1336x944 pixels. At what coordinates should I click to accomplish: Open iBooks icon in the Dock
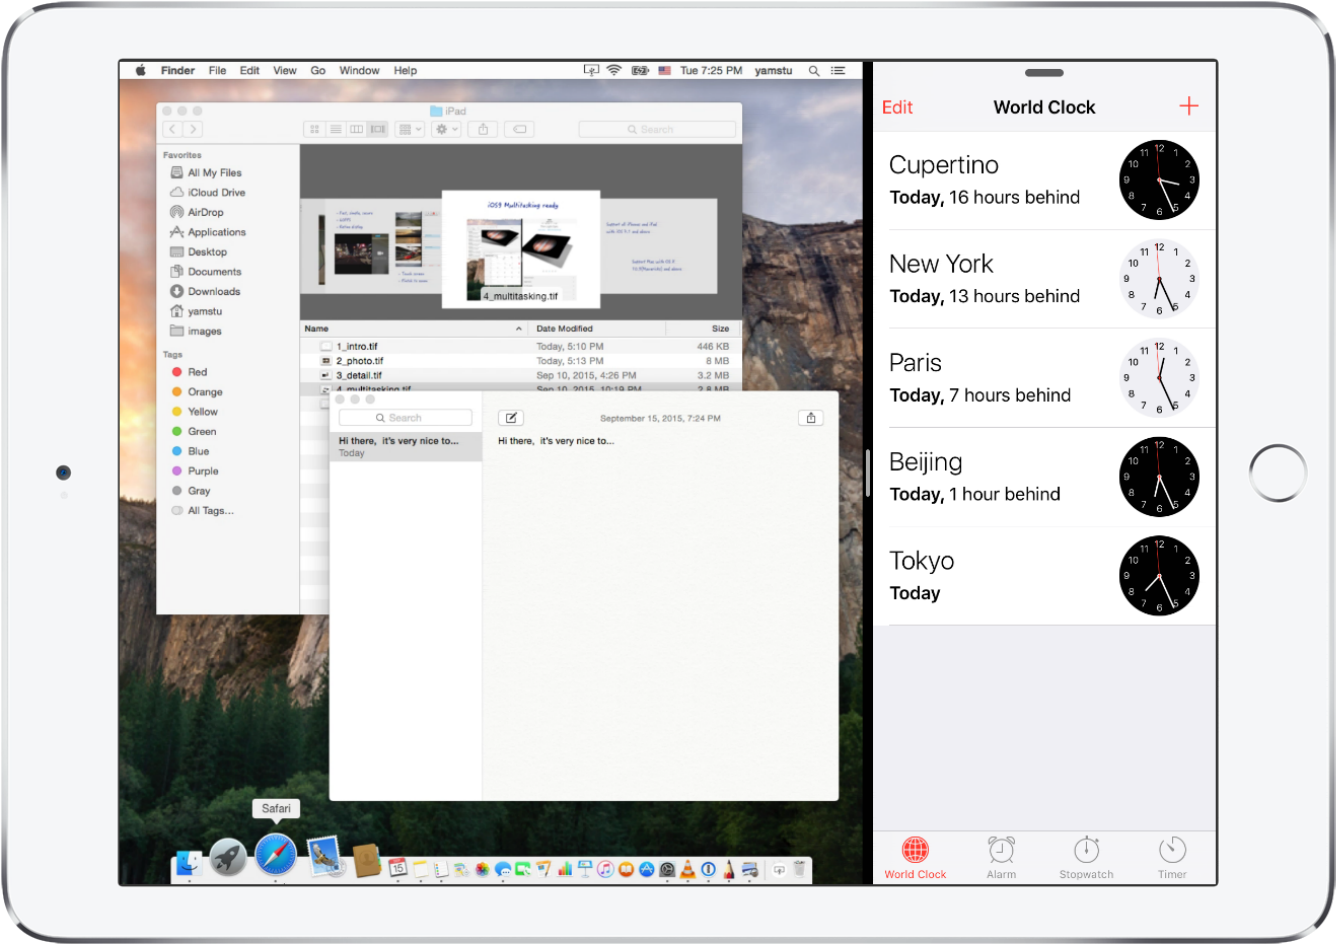point(626,869)
